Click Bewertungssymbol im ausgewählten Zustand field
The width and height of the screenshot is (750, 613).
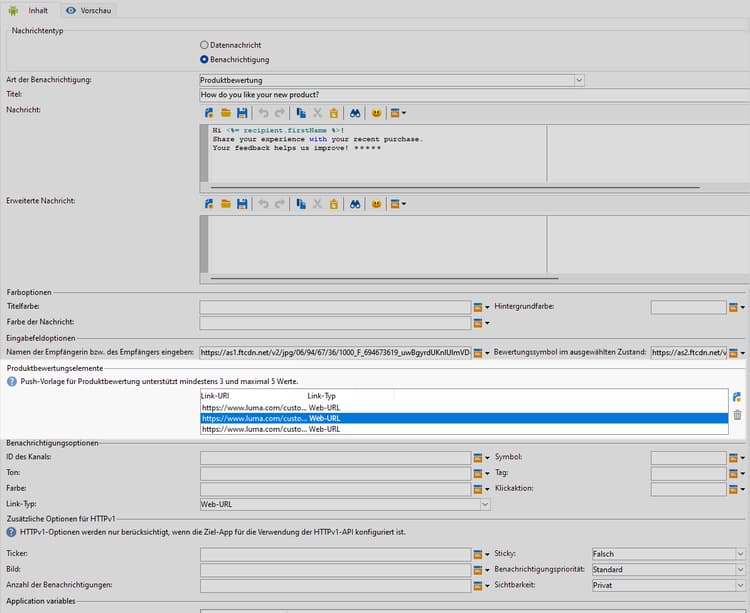click(688, 352)
